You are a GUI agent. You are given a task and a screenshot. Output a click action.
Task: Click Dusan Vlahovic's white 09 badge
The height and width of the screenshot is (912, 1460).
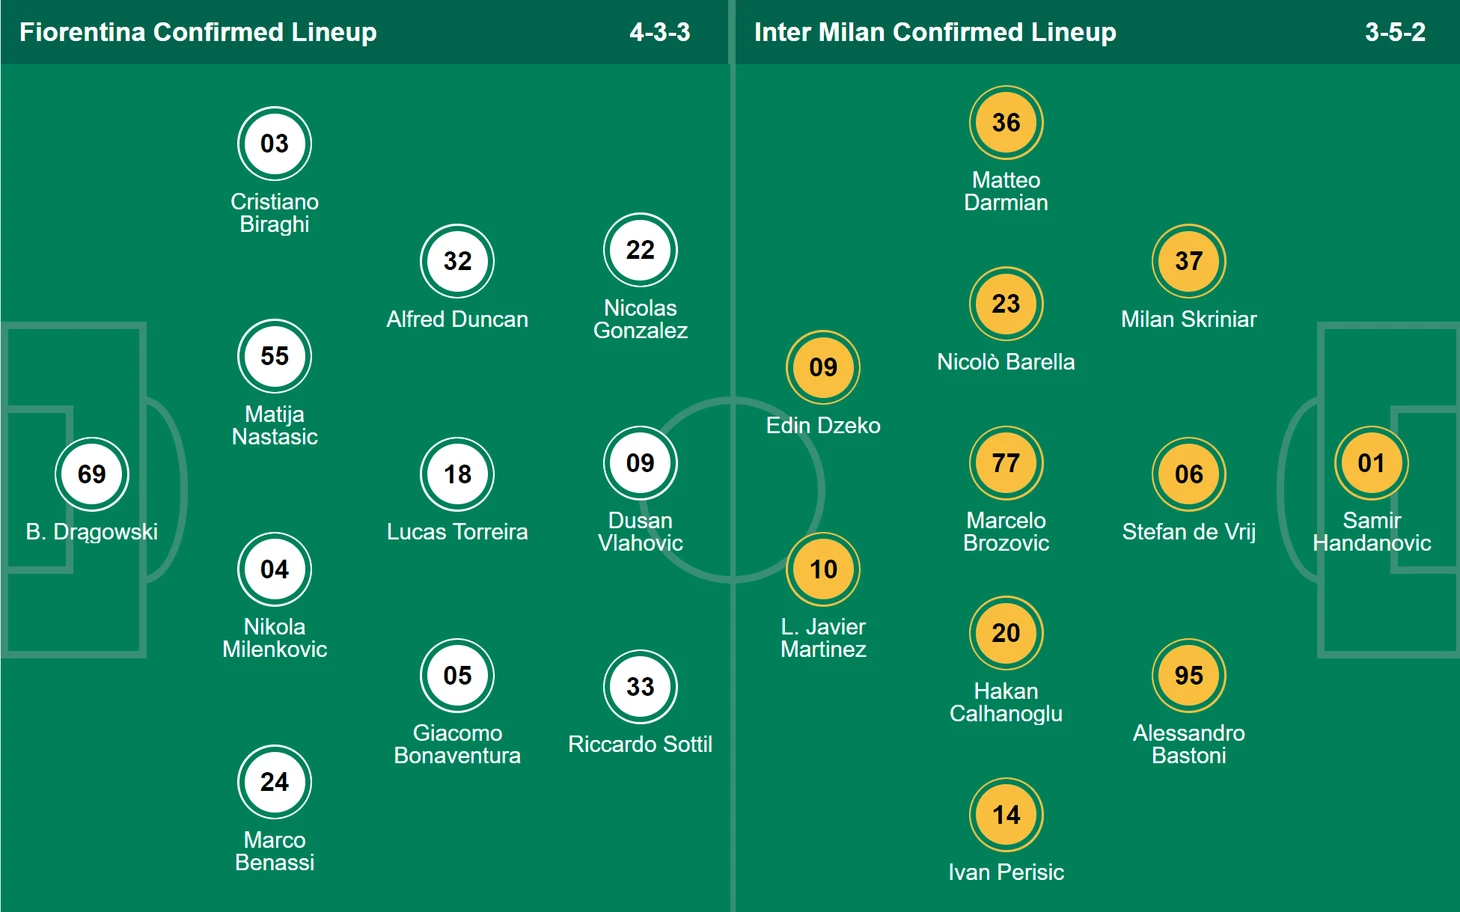pyautogui.click(x=640, y=463)
